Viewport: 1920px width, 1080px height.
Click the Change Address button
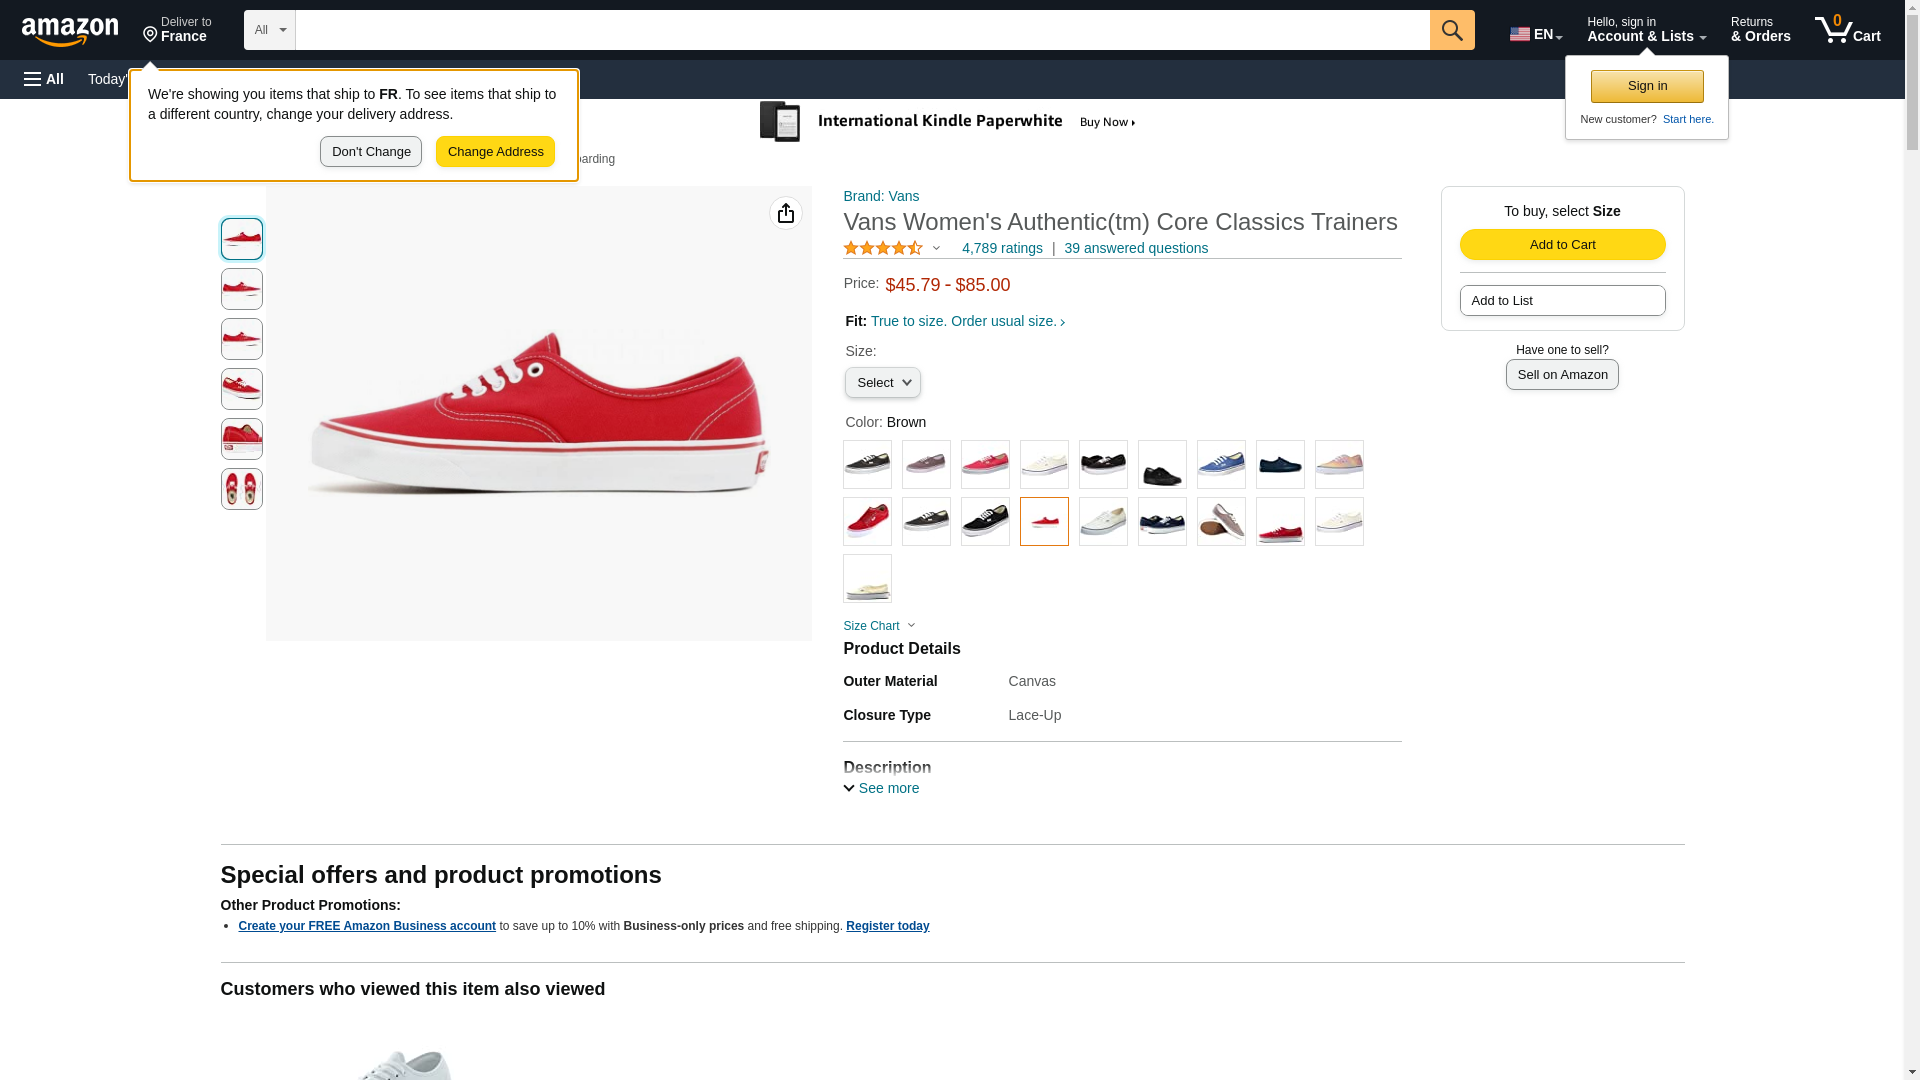pos(495,152)
